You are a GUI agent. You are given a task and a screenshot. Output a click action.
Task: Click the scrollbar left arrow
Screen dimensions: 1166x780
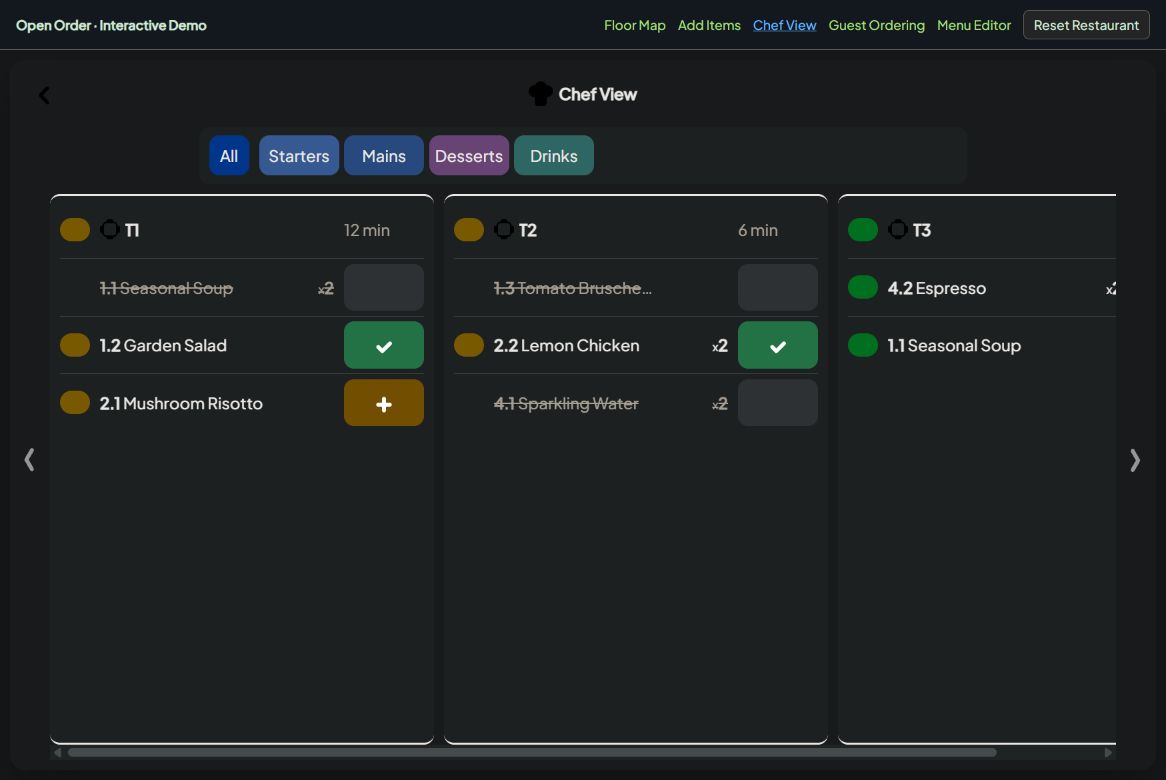tap(57, 752)
